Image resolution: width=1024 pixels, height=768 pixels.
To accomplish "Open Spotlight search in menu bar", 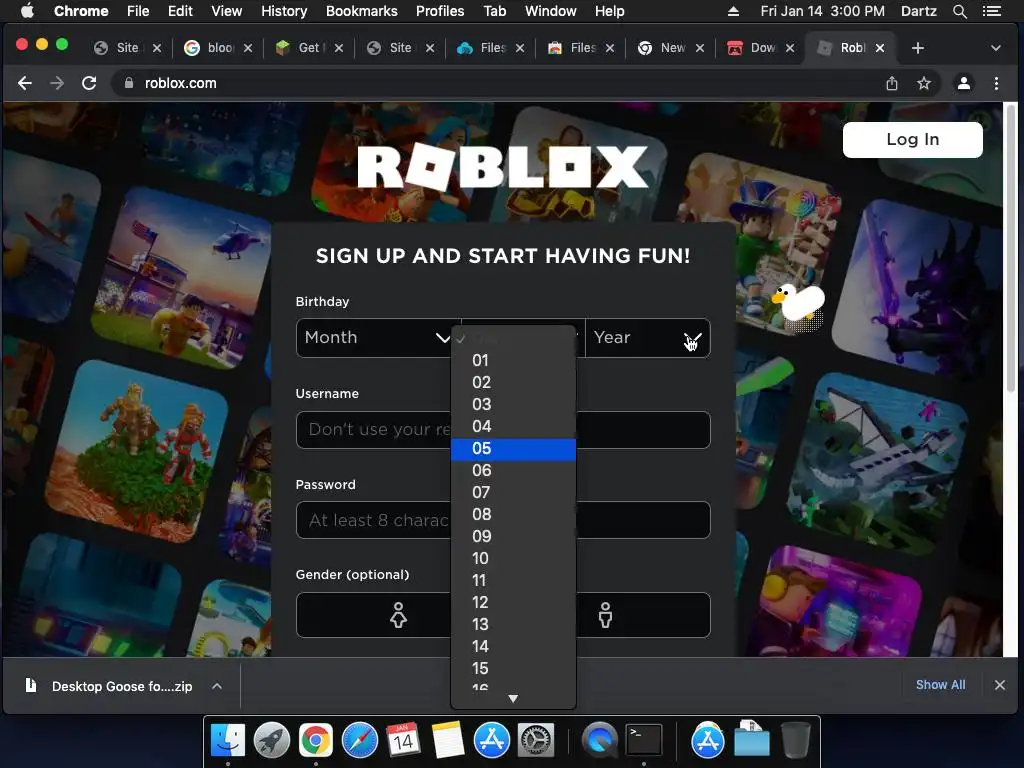I will (x=959, y=11).
